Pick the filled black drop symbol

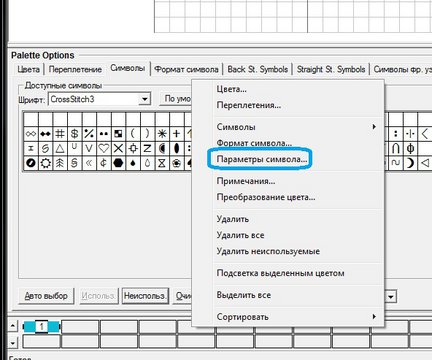(133, 163)
